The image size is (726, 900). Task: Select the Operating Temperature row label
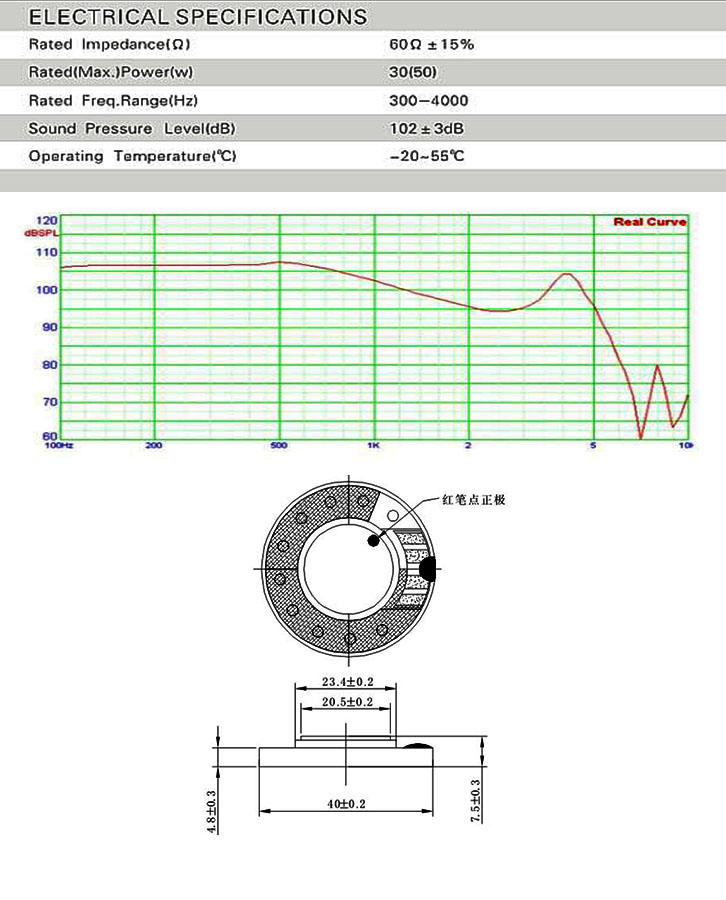(x=132, y=157)
